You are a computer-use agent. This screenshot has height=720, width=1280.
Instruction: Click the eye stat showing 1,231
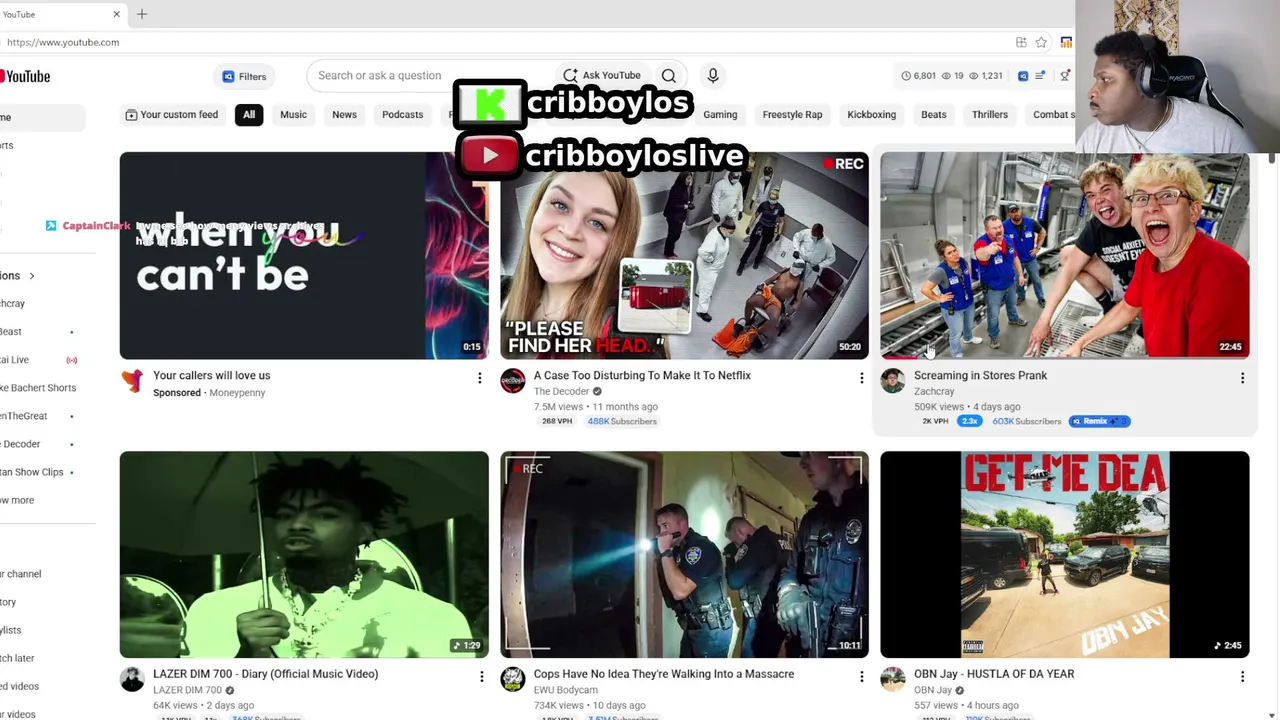[985, 76]
